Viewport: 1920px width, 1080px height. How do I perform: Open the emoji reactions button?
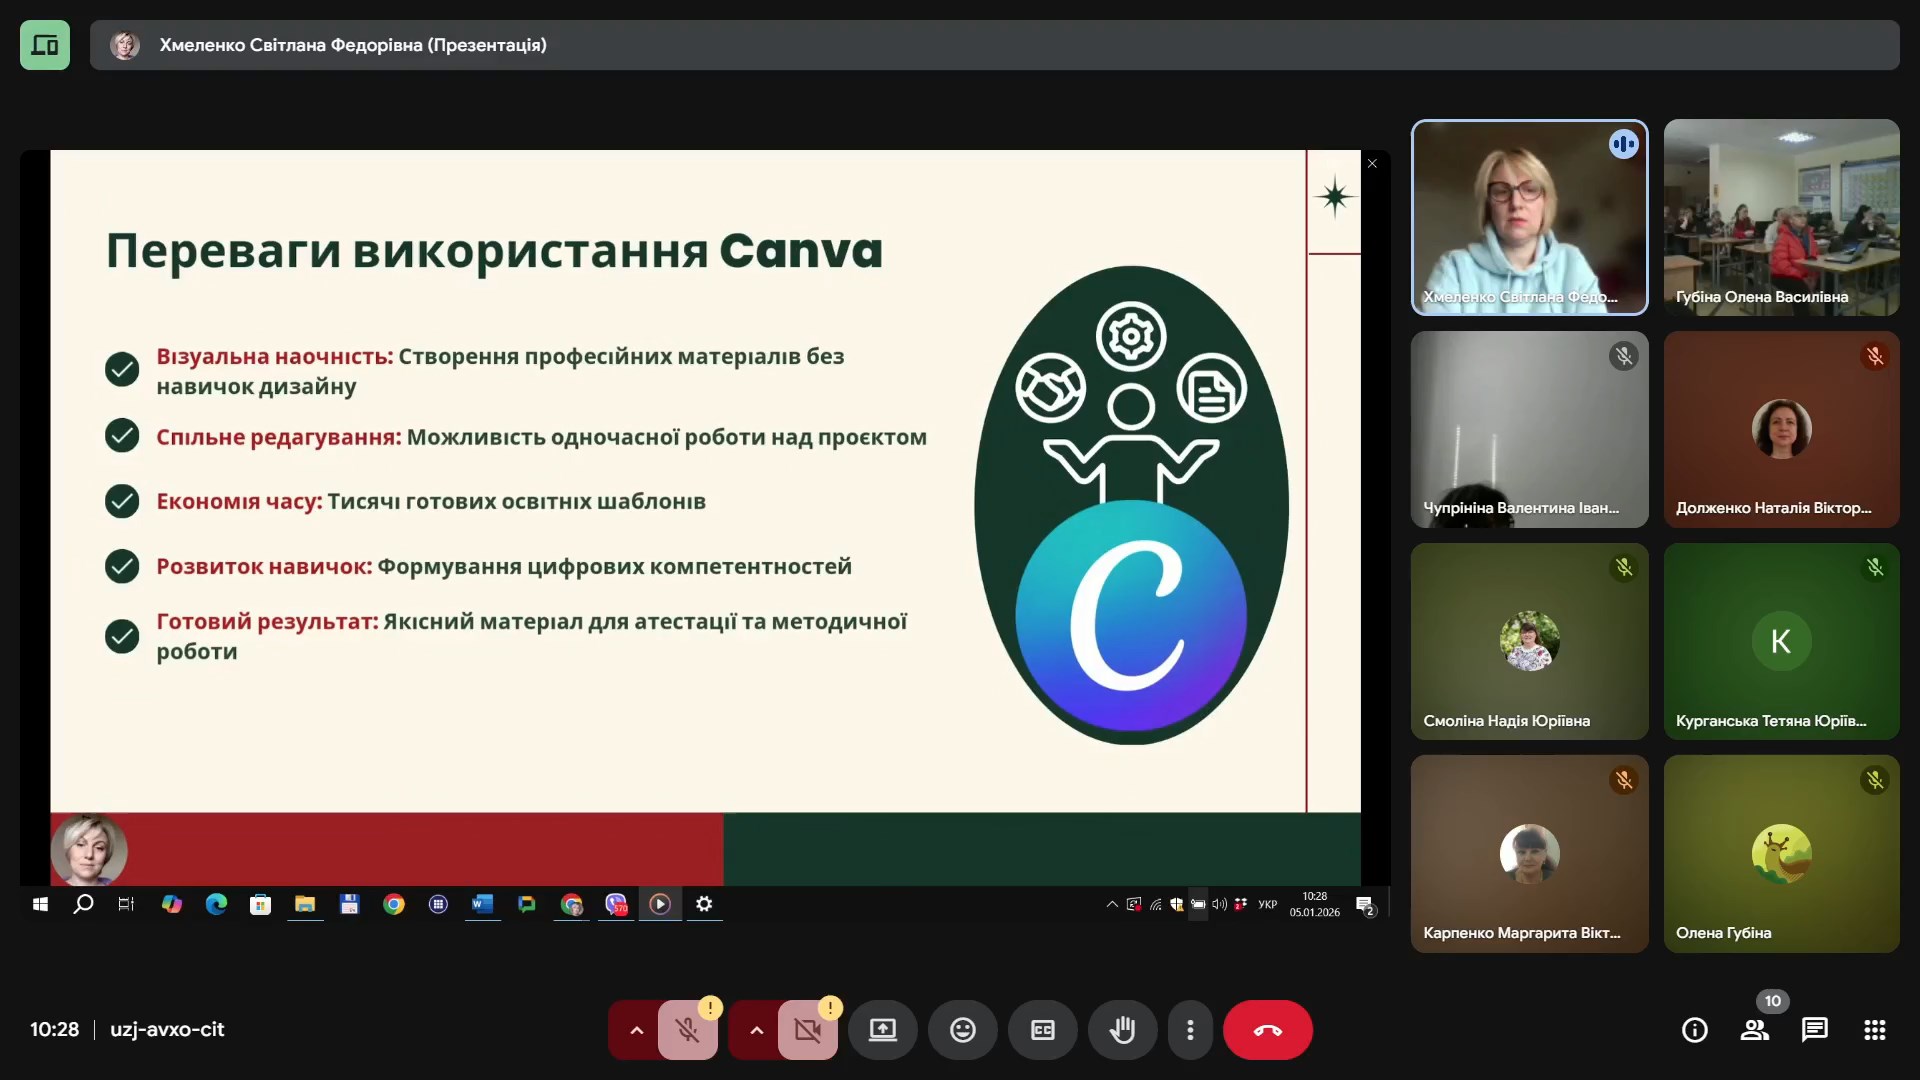point(962,1030)
